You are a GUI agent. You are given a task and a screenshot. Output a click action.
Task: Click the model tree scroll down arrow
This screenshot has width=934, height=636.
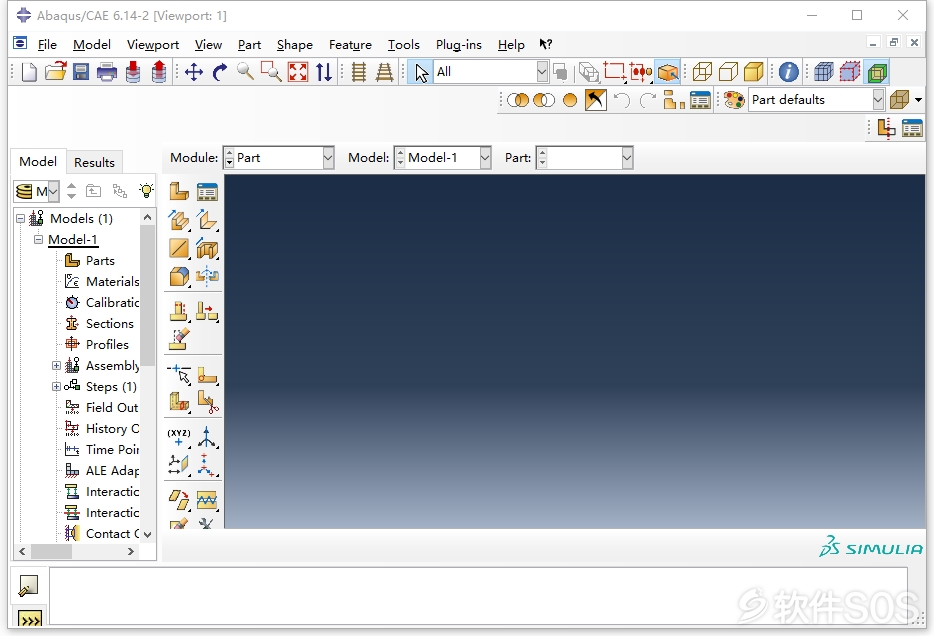[x=147, y=534]
